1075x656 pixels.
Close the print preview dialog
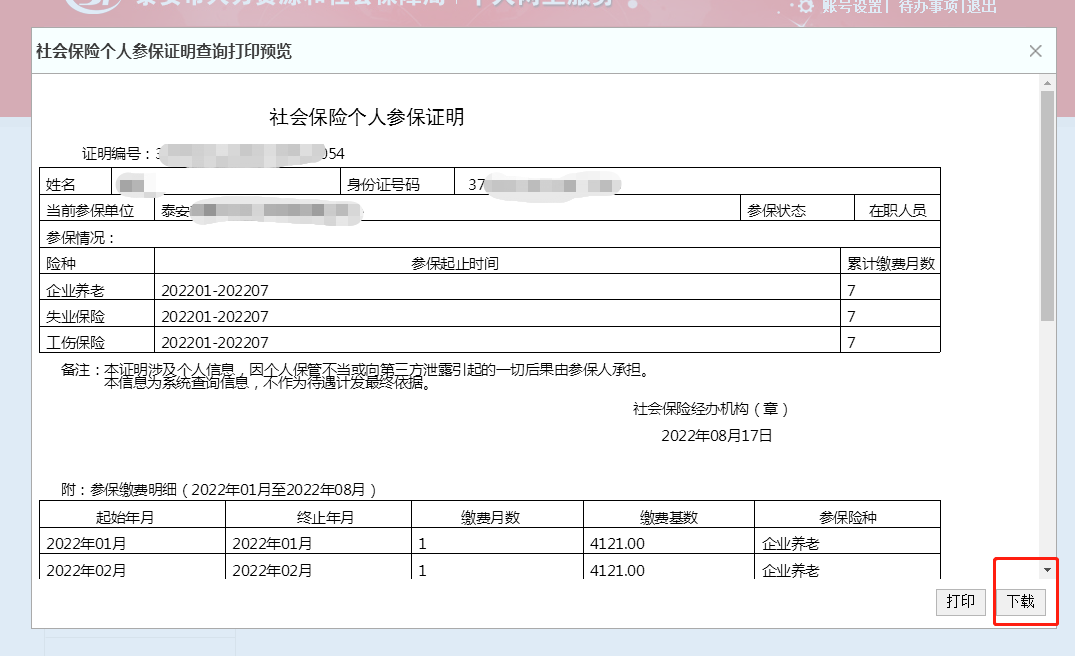coord(1035,51)
